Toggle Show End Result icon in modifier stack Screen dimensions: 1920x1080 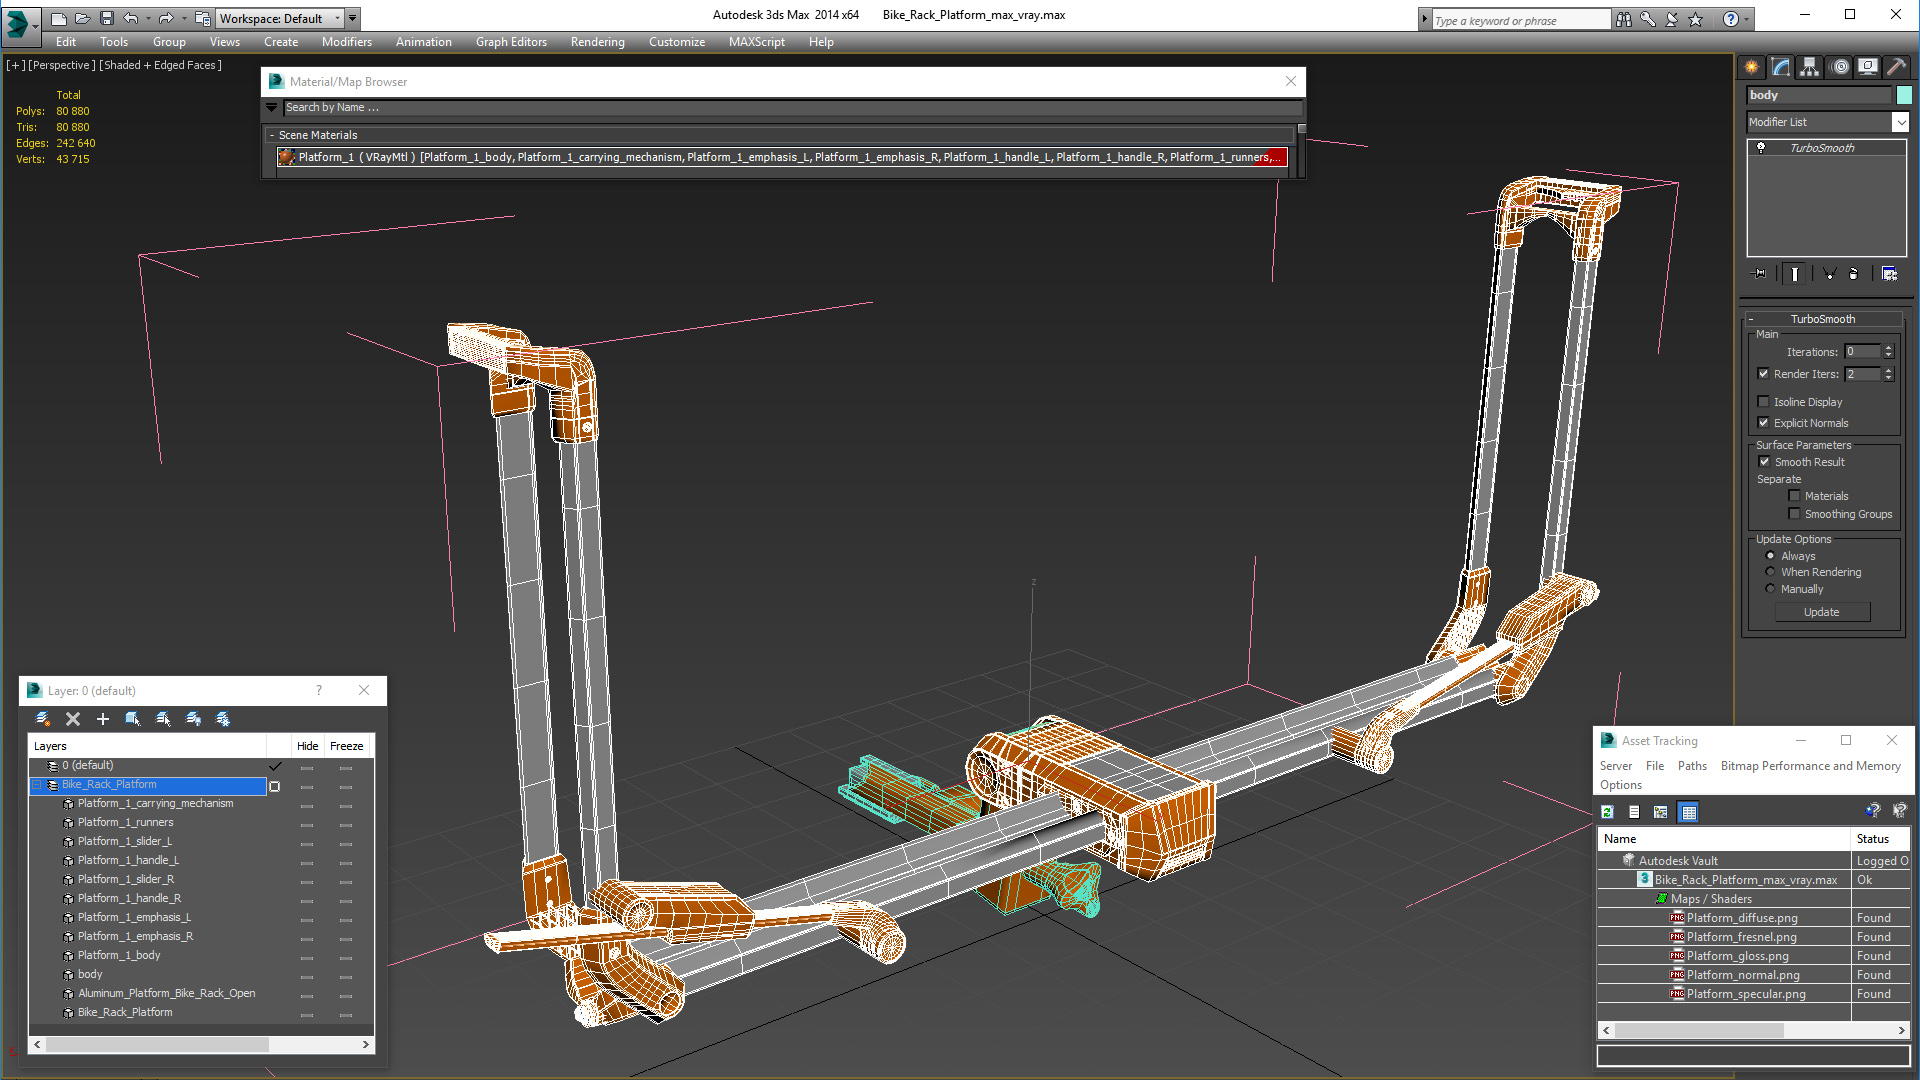(x=1795, y=274)
